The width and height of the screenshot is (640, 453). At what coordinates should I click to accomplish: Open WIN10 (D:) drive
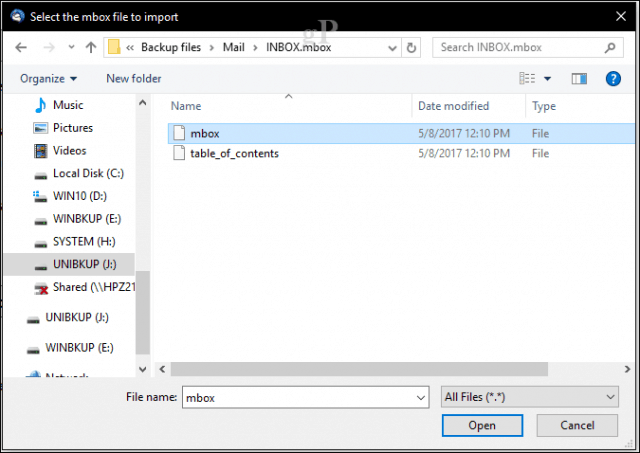tap(80, 196)
